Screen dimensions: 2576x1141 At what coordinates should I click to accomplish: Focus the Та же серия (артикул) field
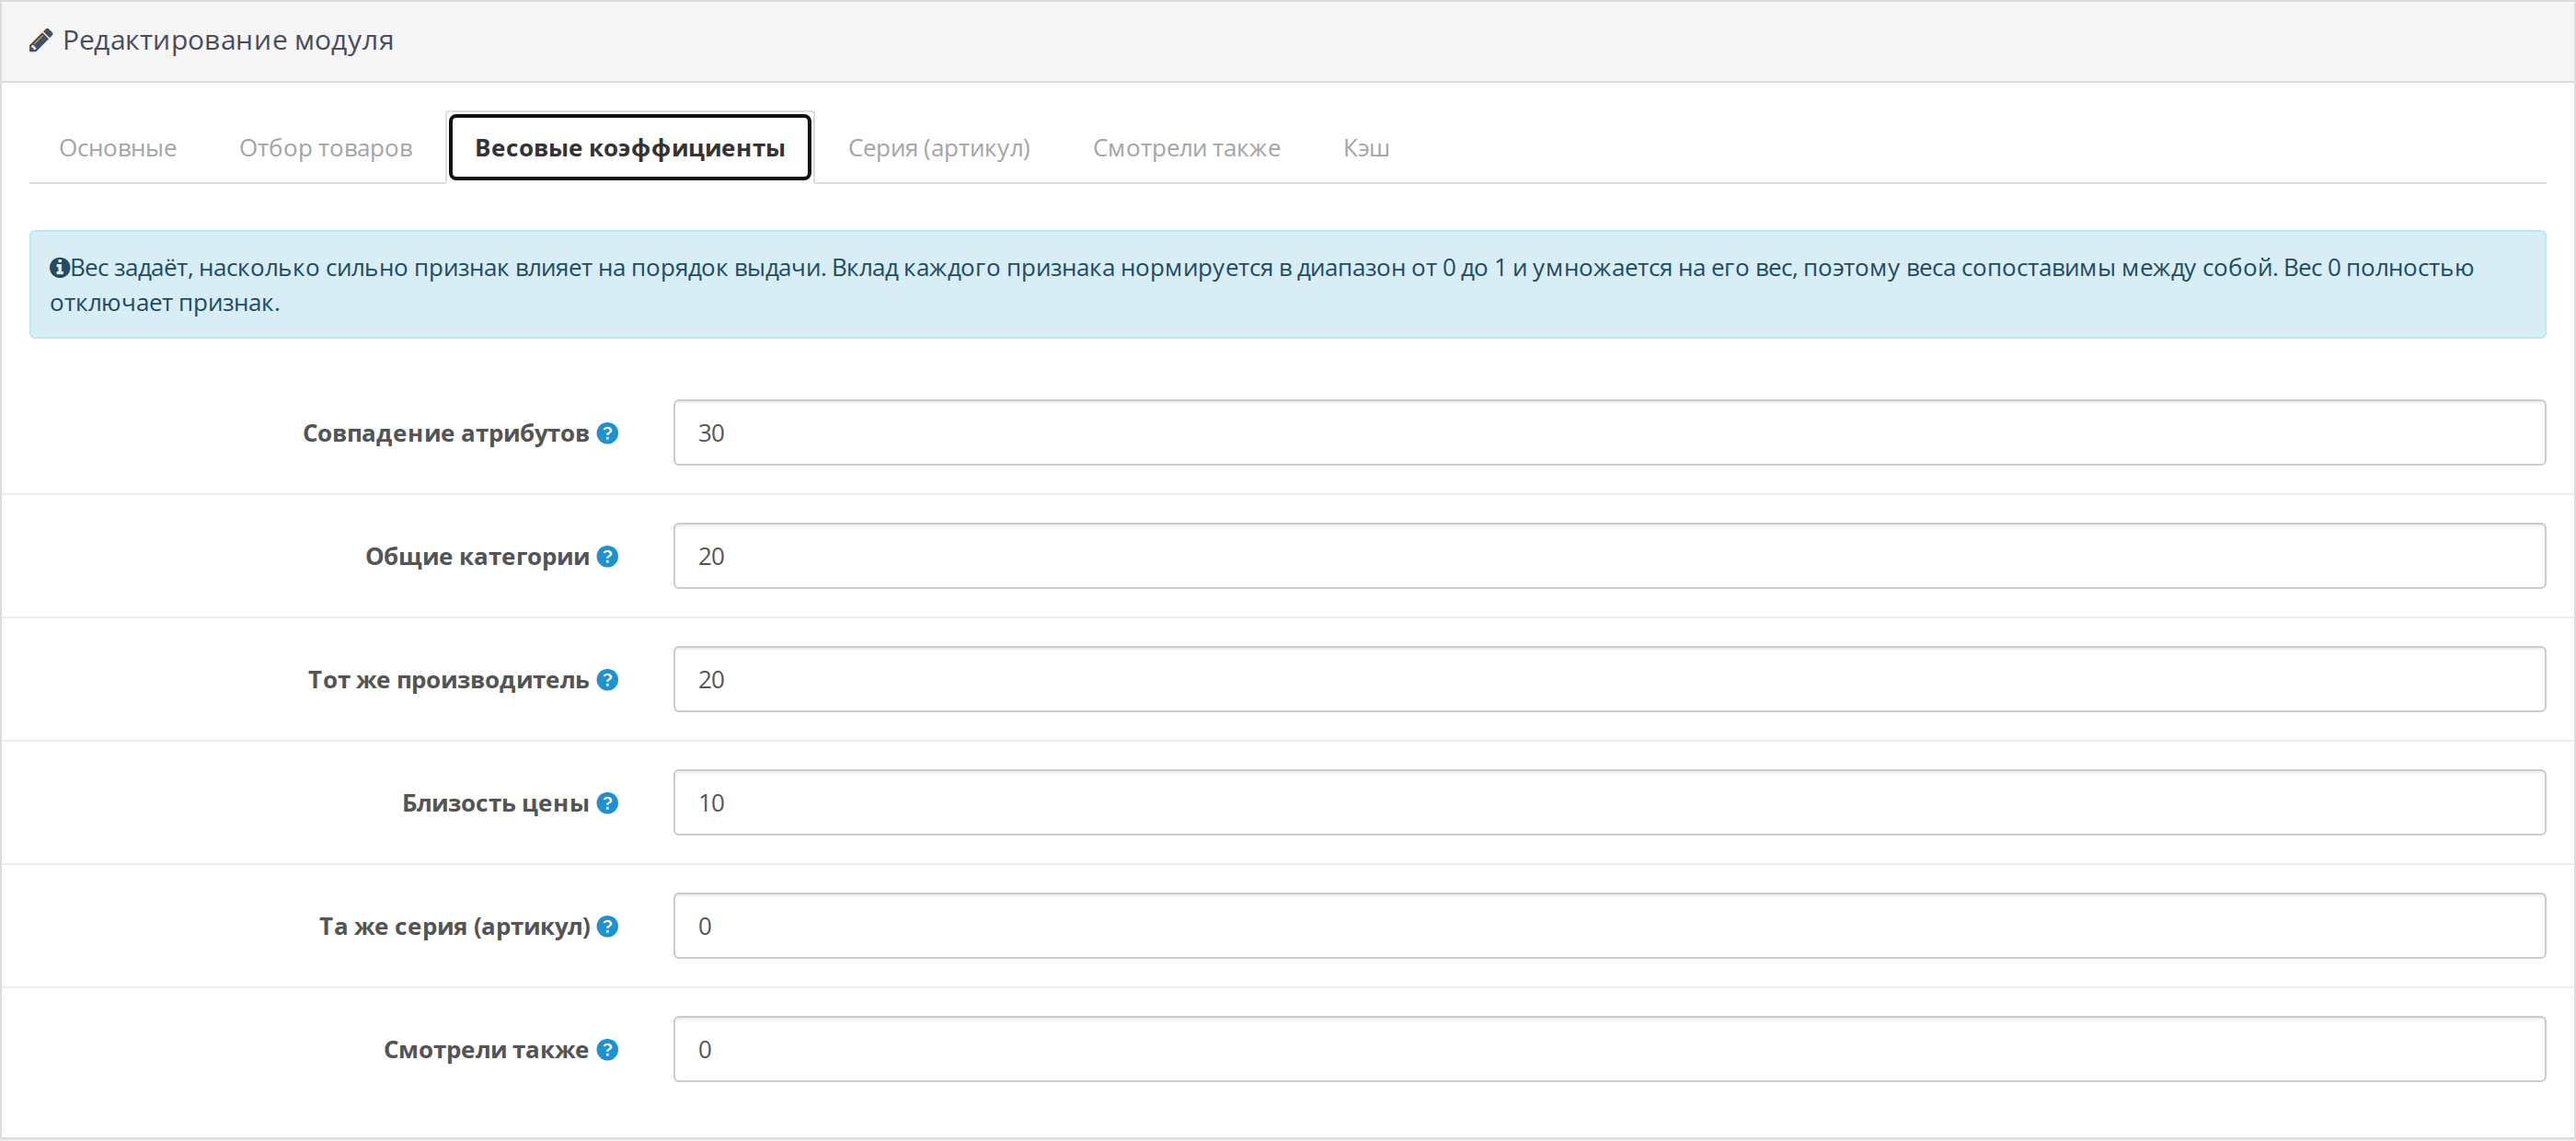pyautogui.click(x=1609, y=926)
